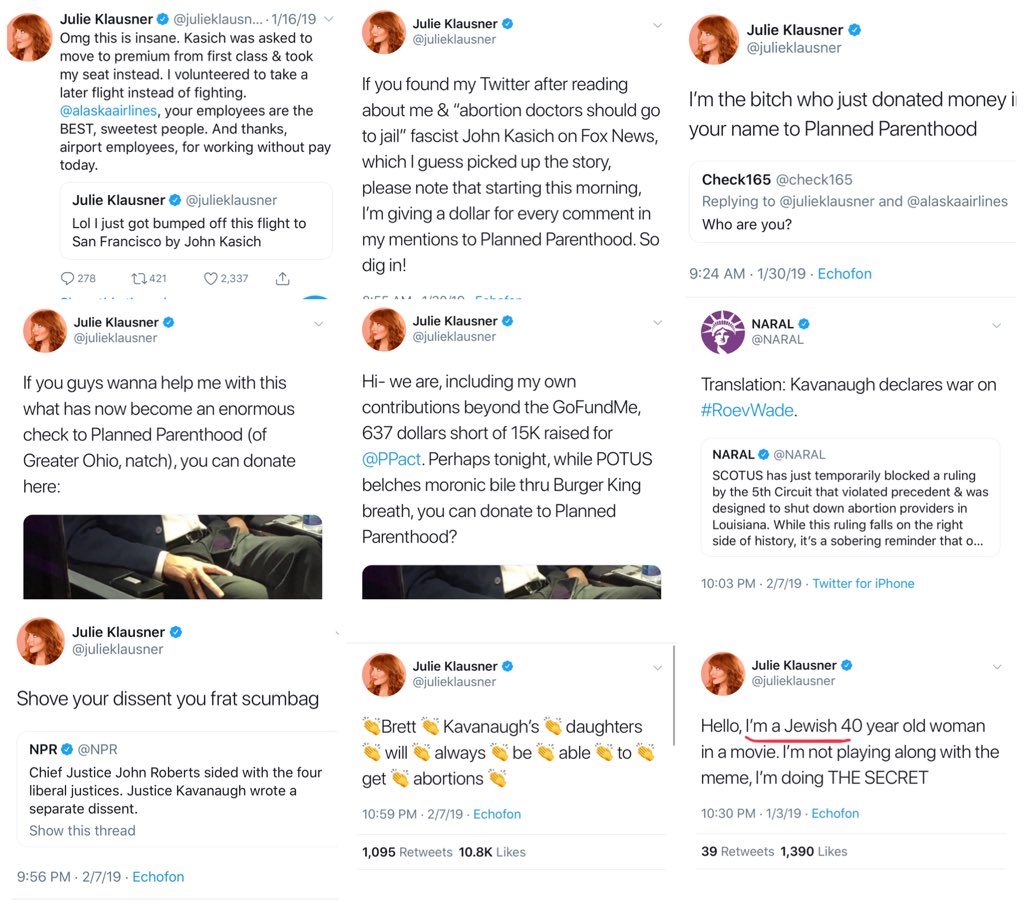This screenshot has height=907, width=1024.
Task: Click the 'Twitter for iPhone' source link
Action: click(x=863, y=583)
